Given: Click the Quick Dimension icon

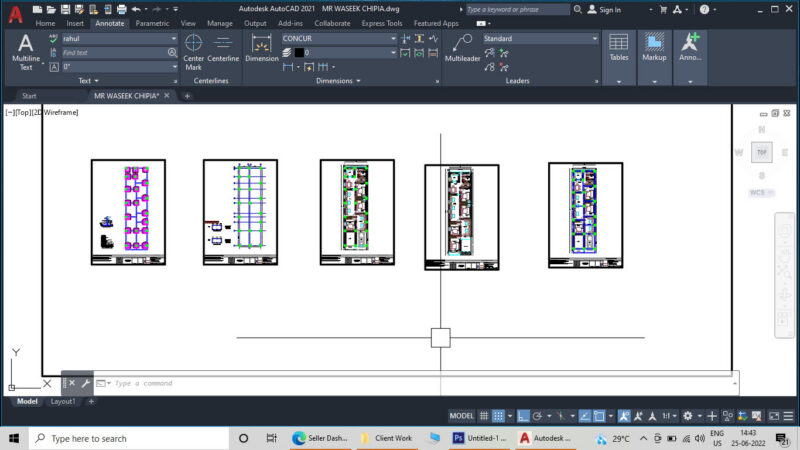Looking at the screenshot, I should (309, 67).
